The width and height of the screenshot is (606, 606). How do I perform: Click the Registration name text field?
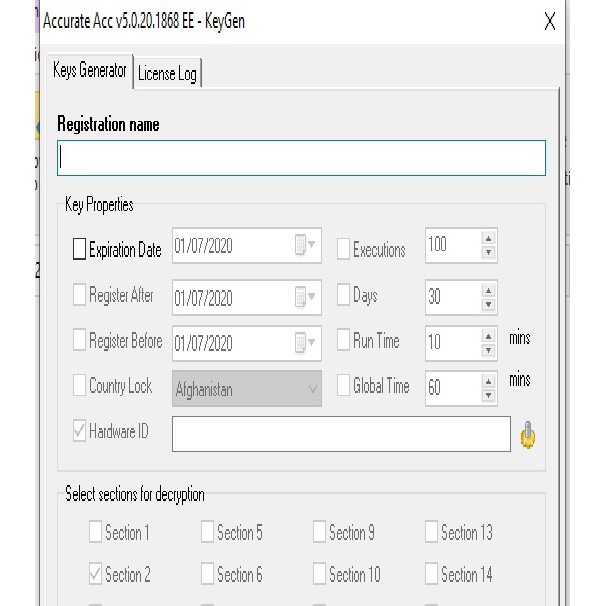pos(301,158)
